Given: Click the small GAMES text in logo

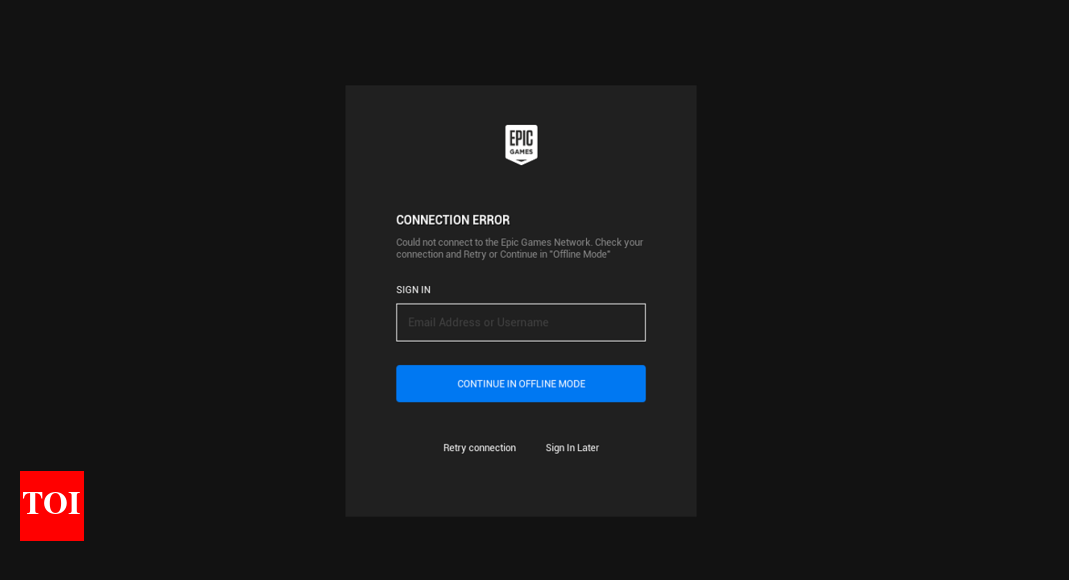Looking at the screenshot, I should coord(521,152).
